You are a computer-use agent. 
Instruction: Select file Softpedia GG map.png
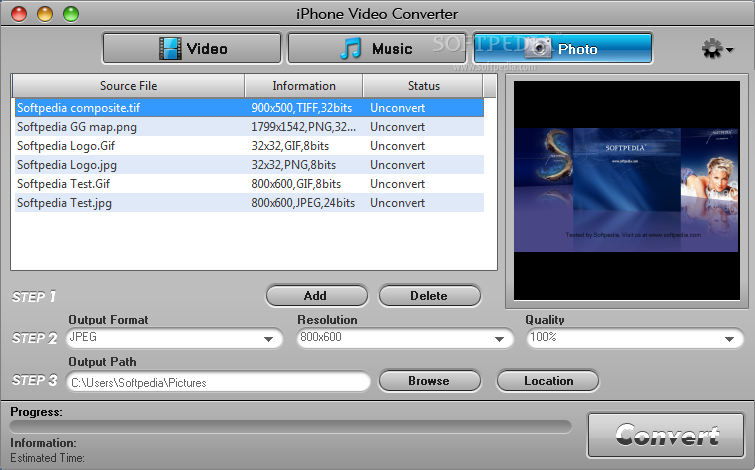pos(249,127)
